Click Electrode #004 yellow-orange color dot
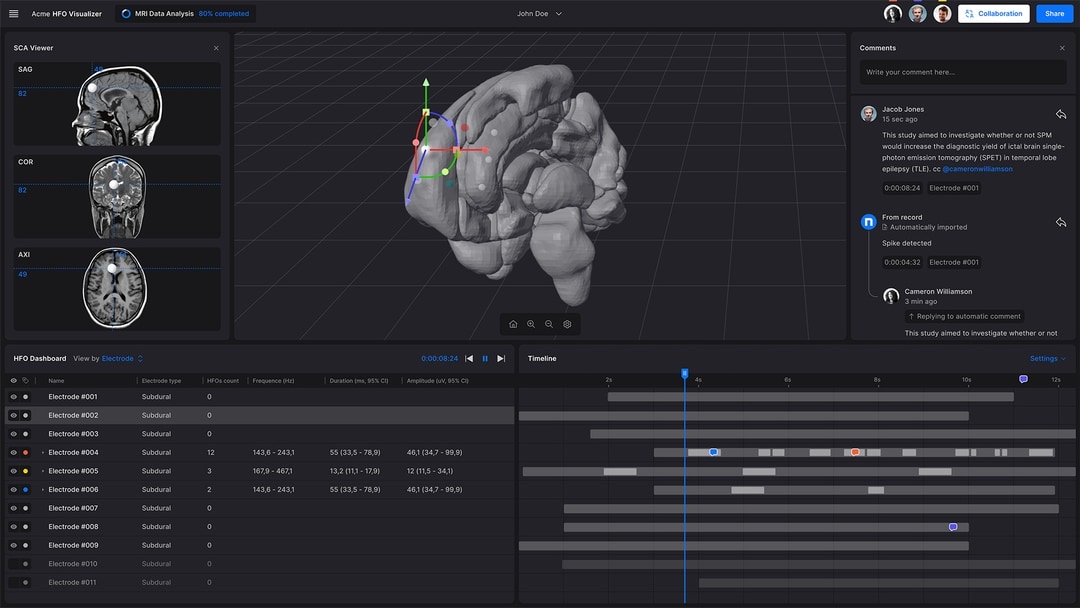1080x608 pixels. 26,453
